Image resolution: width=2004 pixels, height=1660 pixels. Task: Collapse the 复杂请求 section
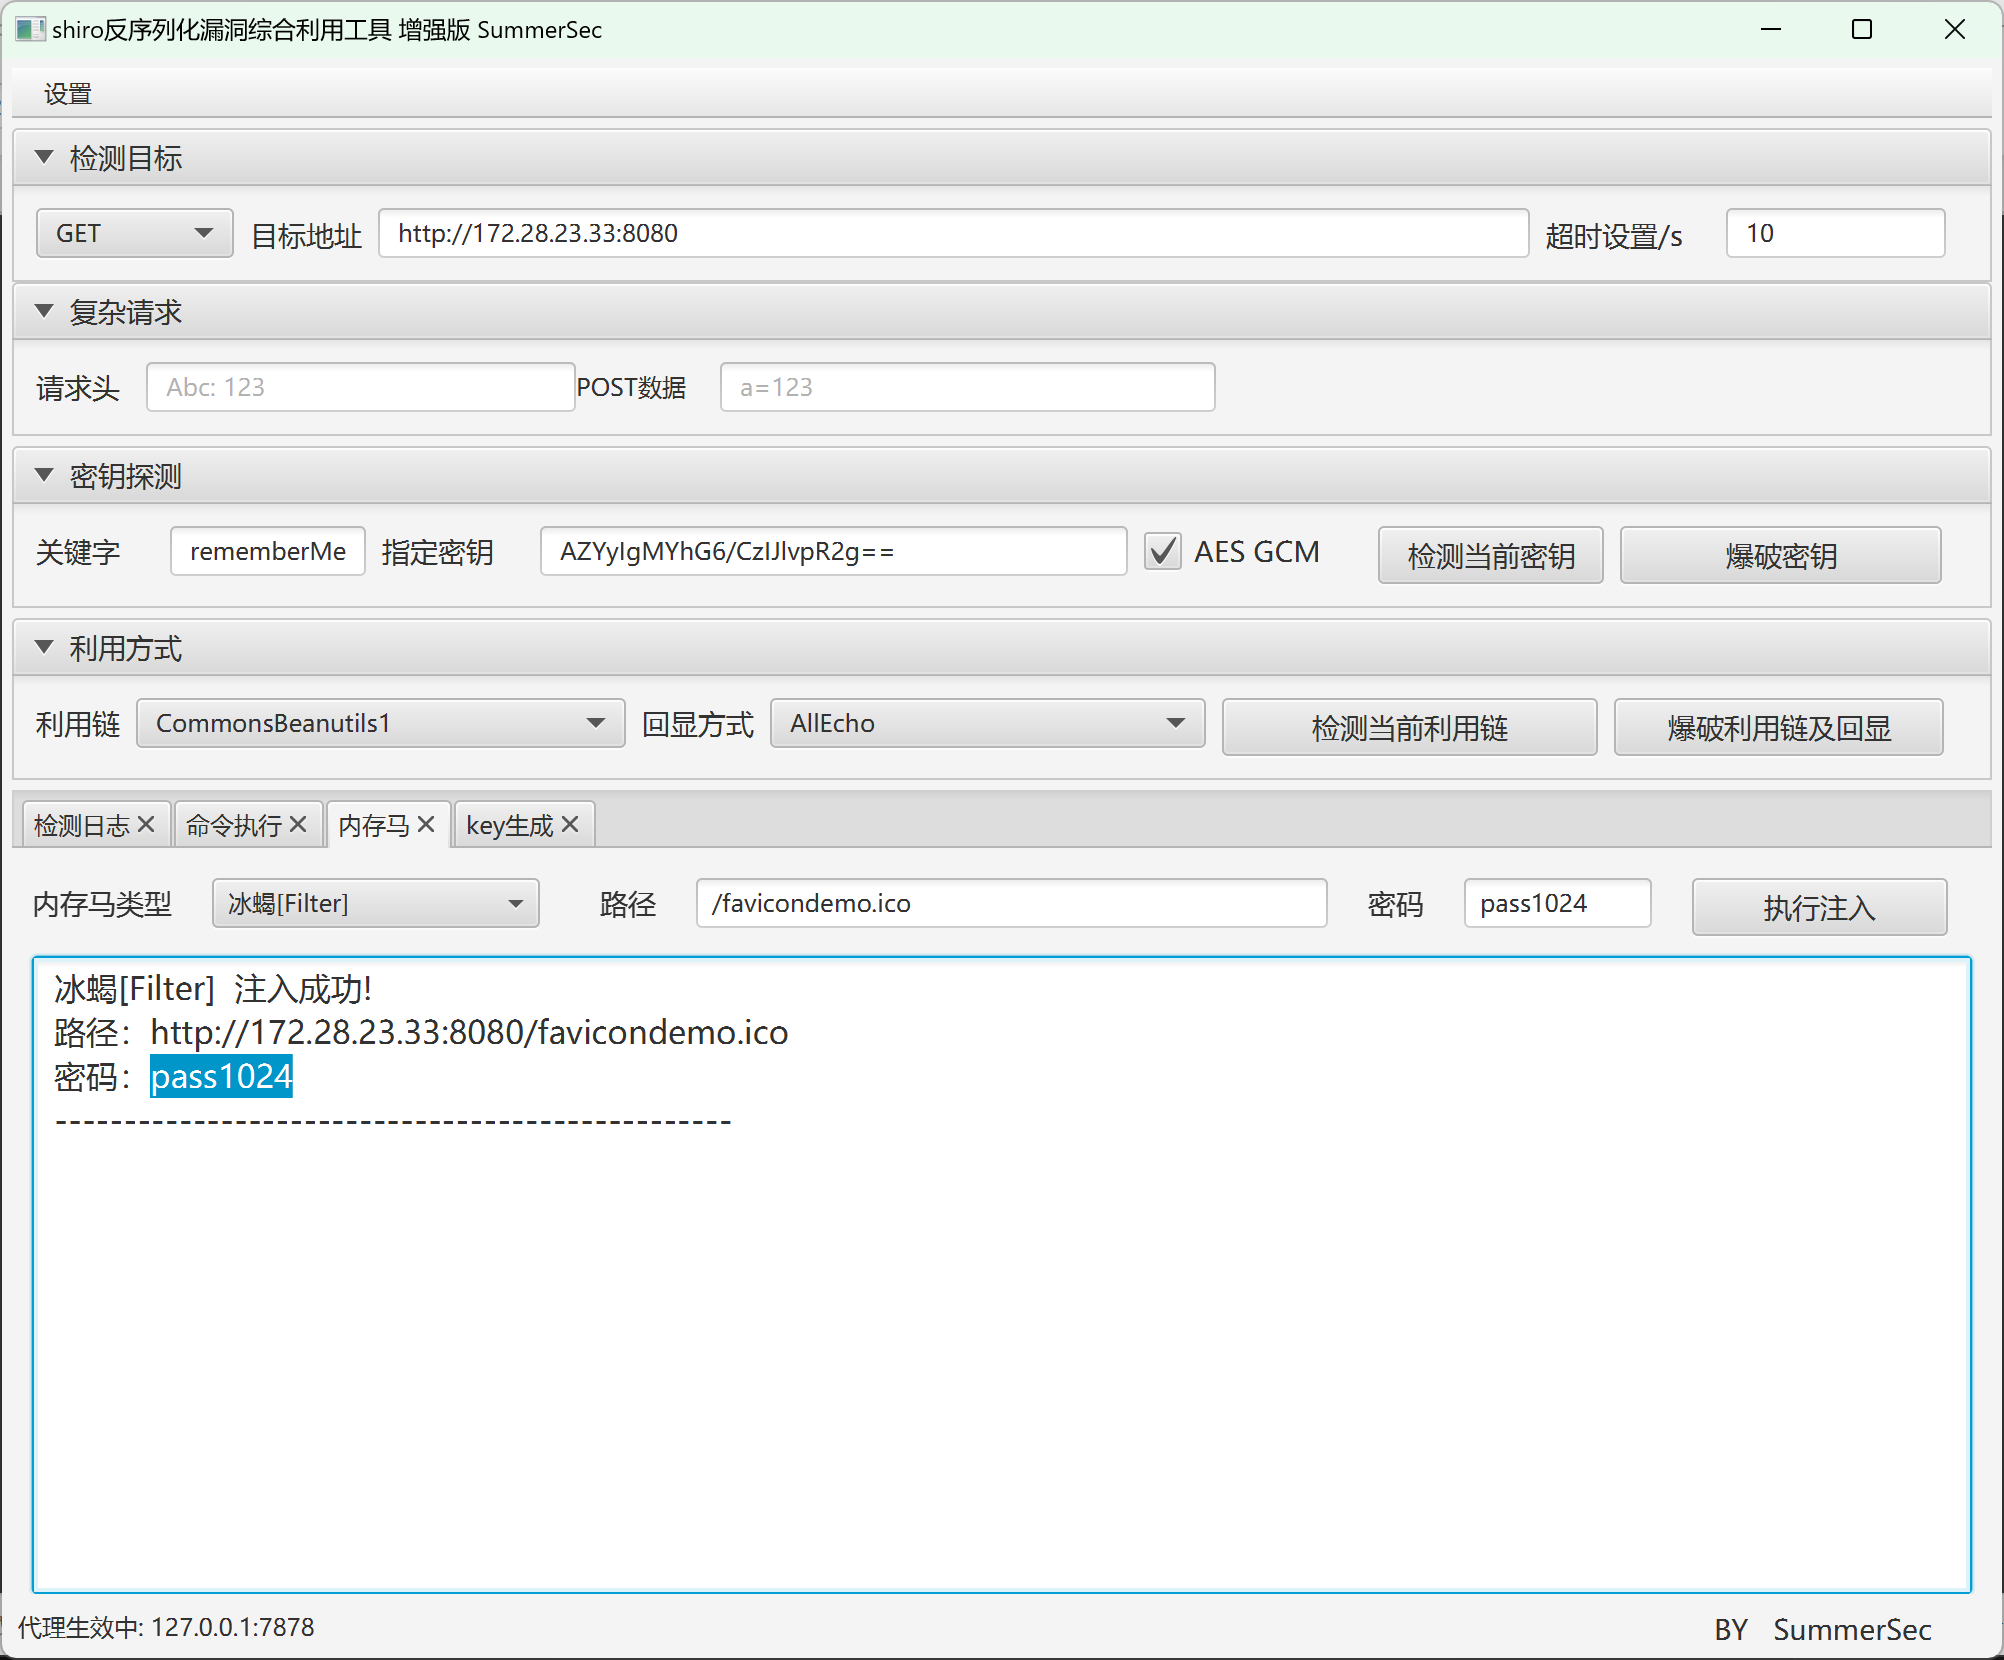(x=44, y=311)
